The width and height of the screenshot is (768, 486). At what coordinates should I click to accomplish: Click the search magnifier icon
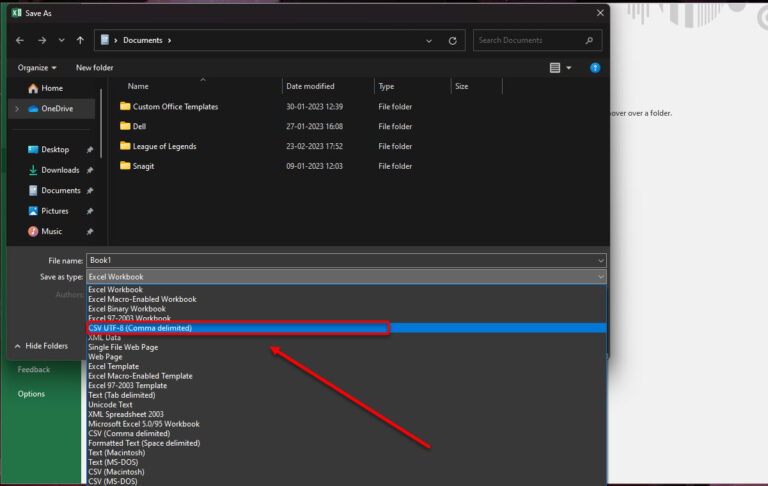589,40
